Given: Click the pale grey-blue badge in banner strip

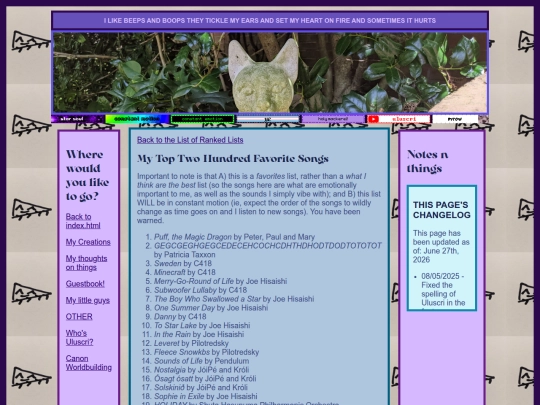Looking at the screenshot, I should 268,119.
